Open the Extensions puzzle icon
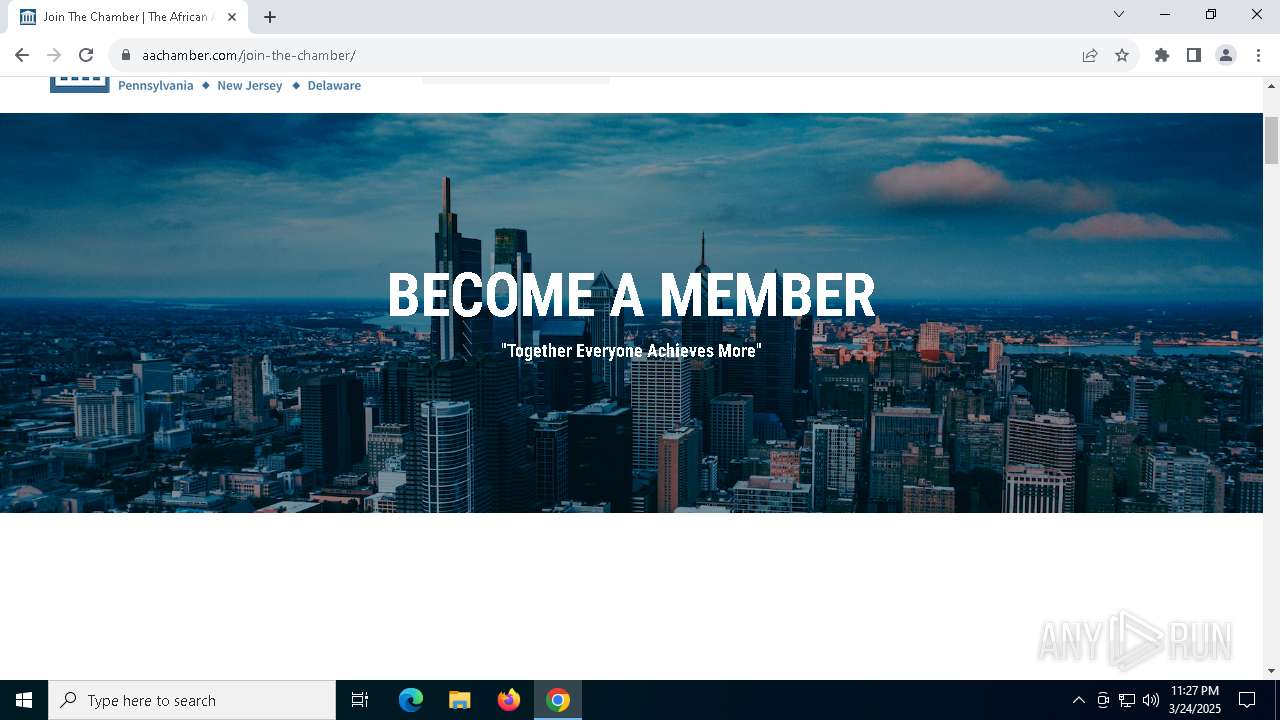Viewport: 1280px width, 720px height. (1162, 55)
